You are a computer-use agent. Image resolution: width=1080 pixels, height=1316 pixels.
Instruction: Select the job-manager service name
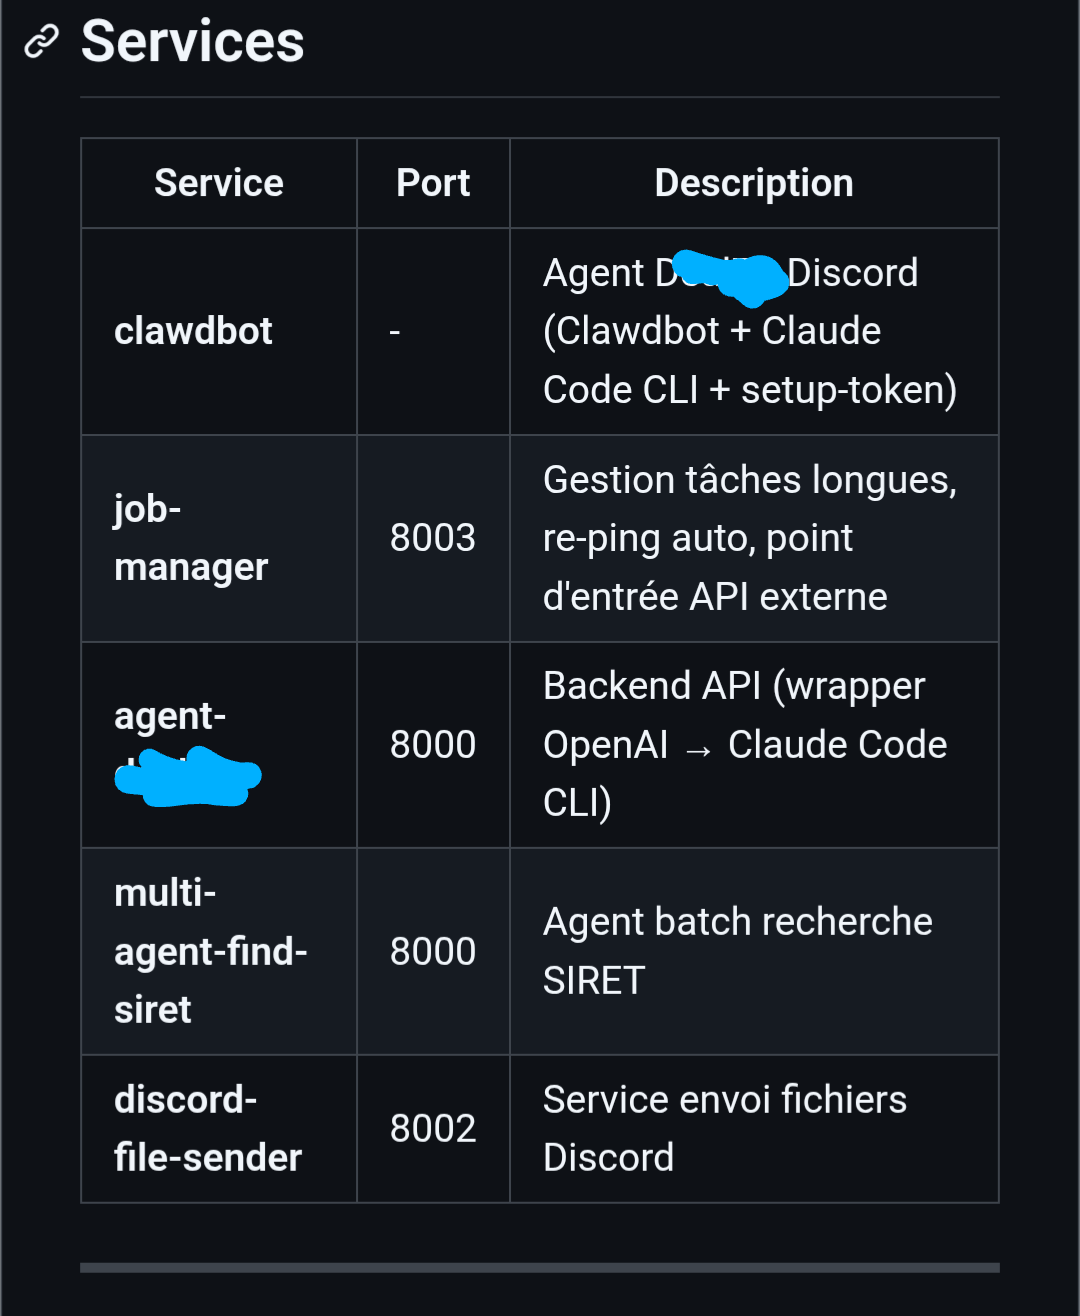[190, 538]
